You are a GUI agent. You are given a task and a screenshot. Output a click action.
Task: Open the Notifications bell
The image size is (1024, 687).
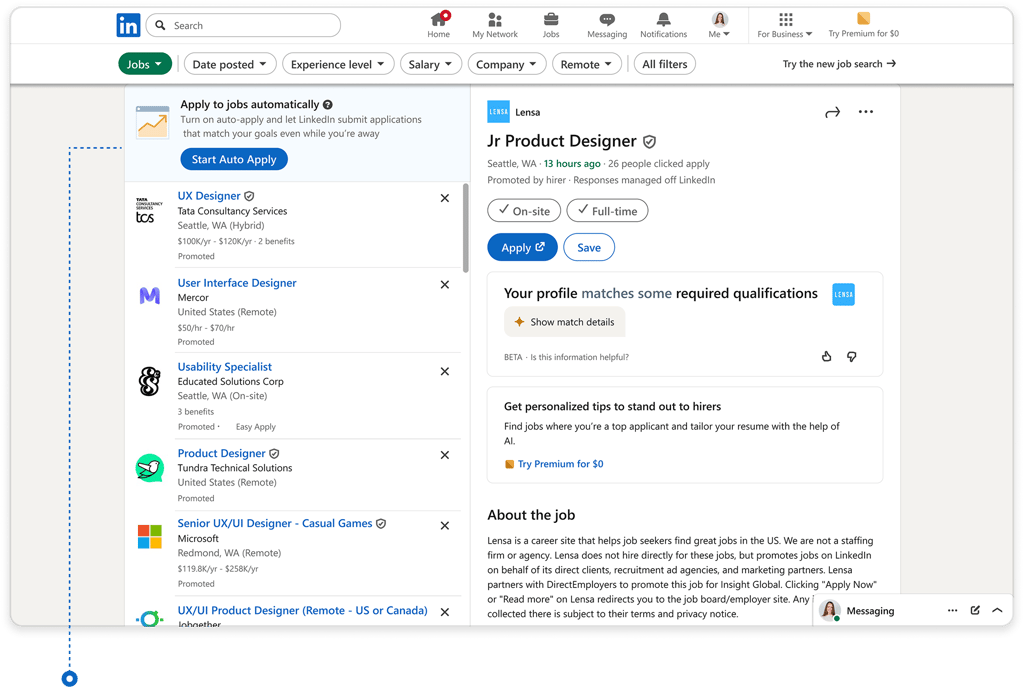664,25
